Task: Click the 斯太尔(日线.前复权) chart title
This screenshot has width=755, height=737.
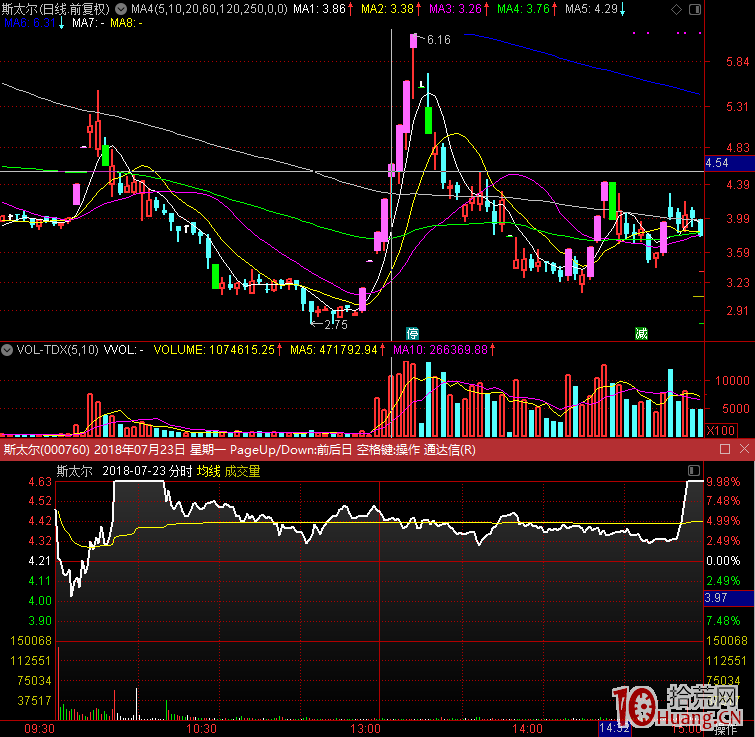Action: point(56,9)
